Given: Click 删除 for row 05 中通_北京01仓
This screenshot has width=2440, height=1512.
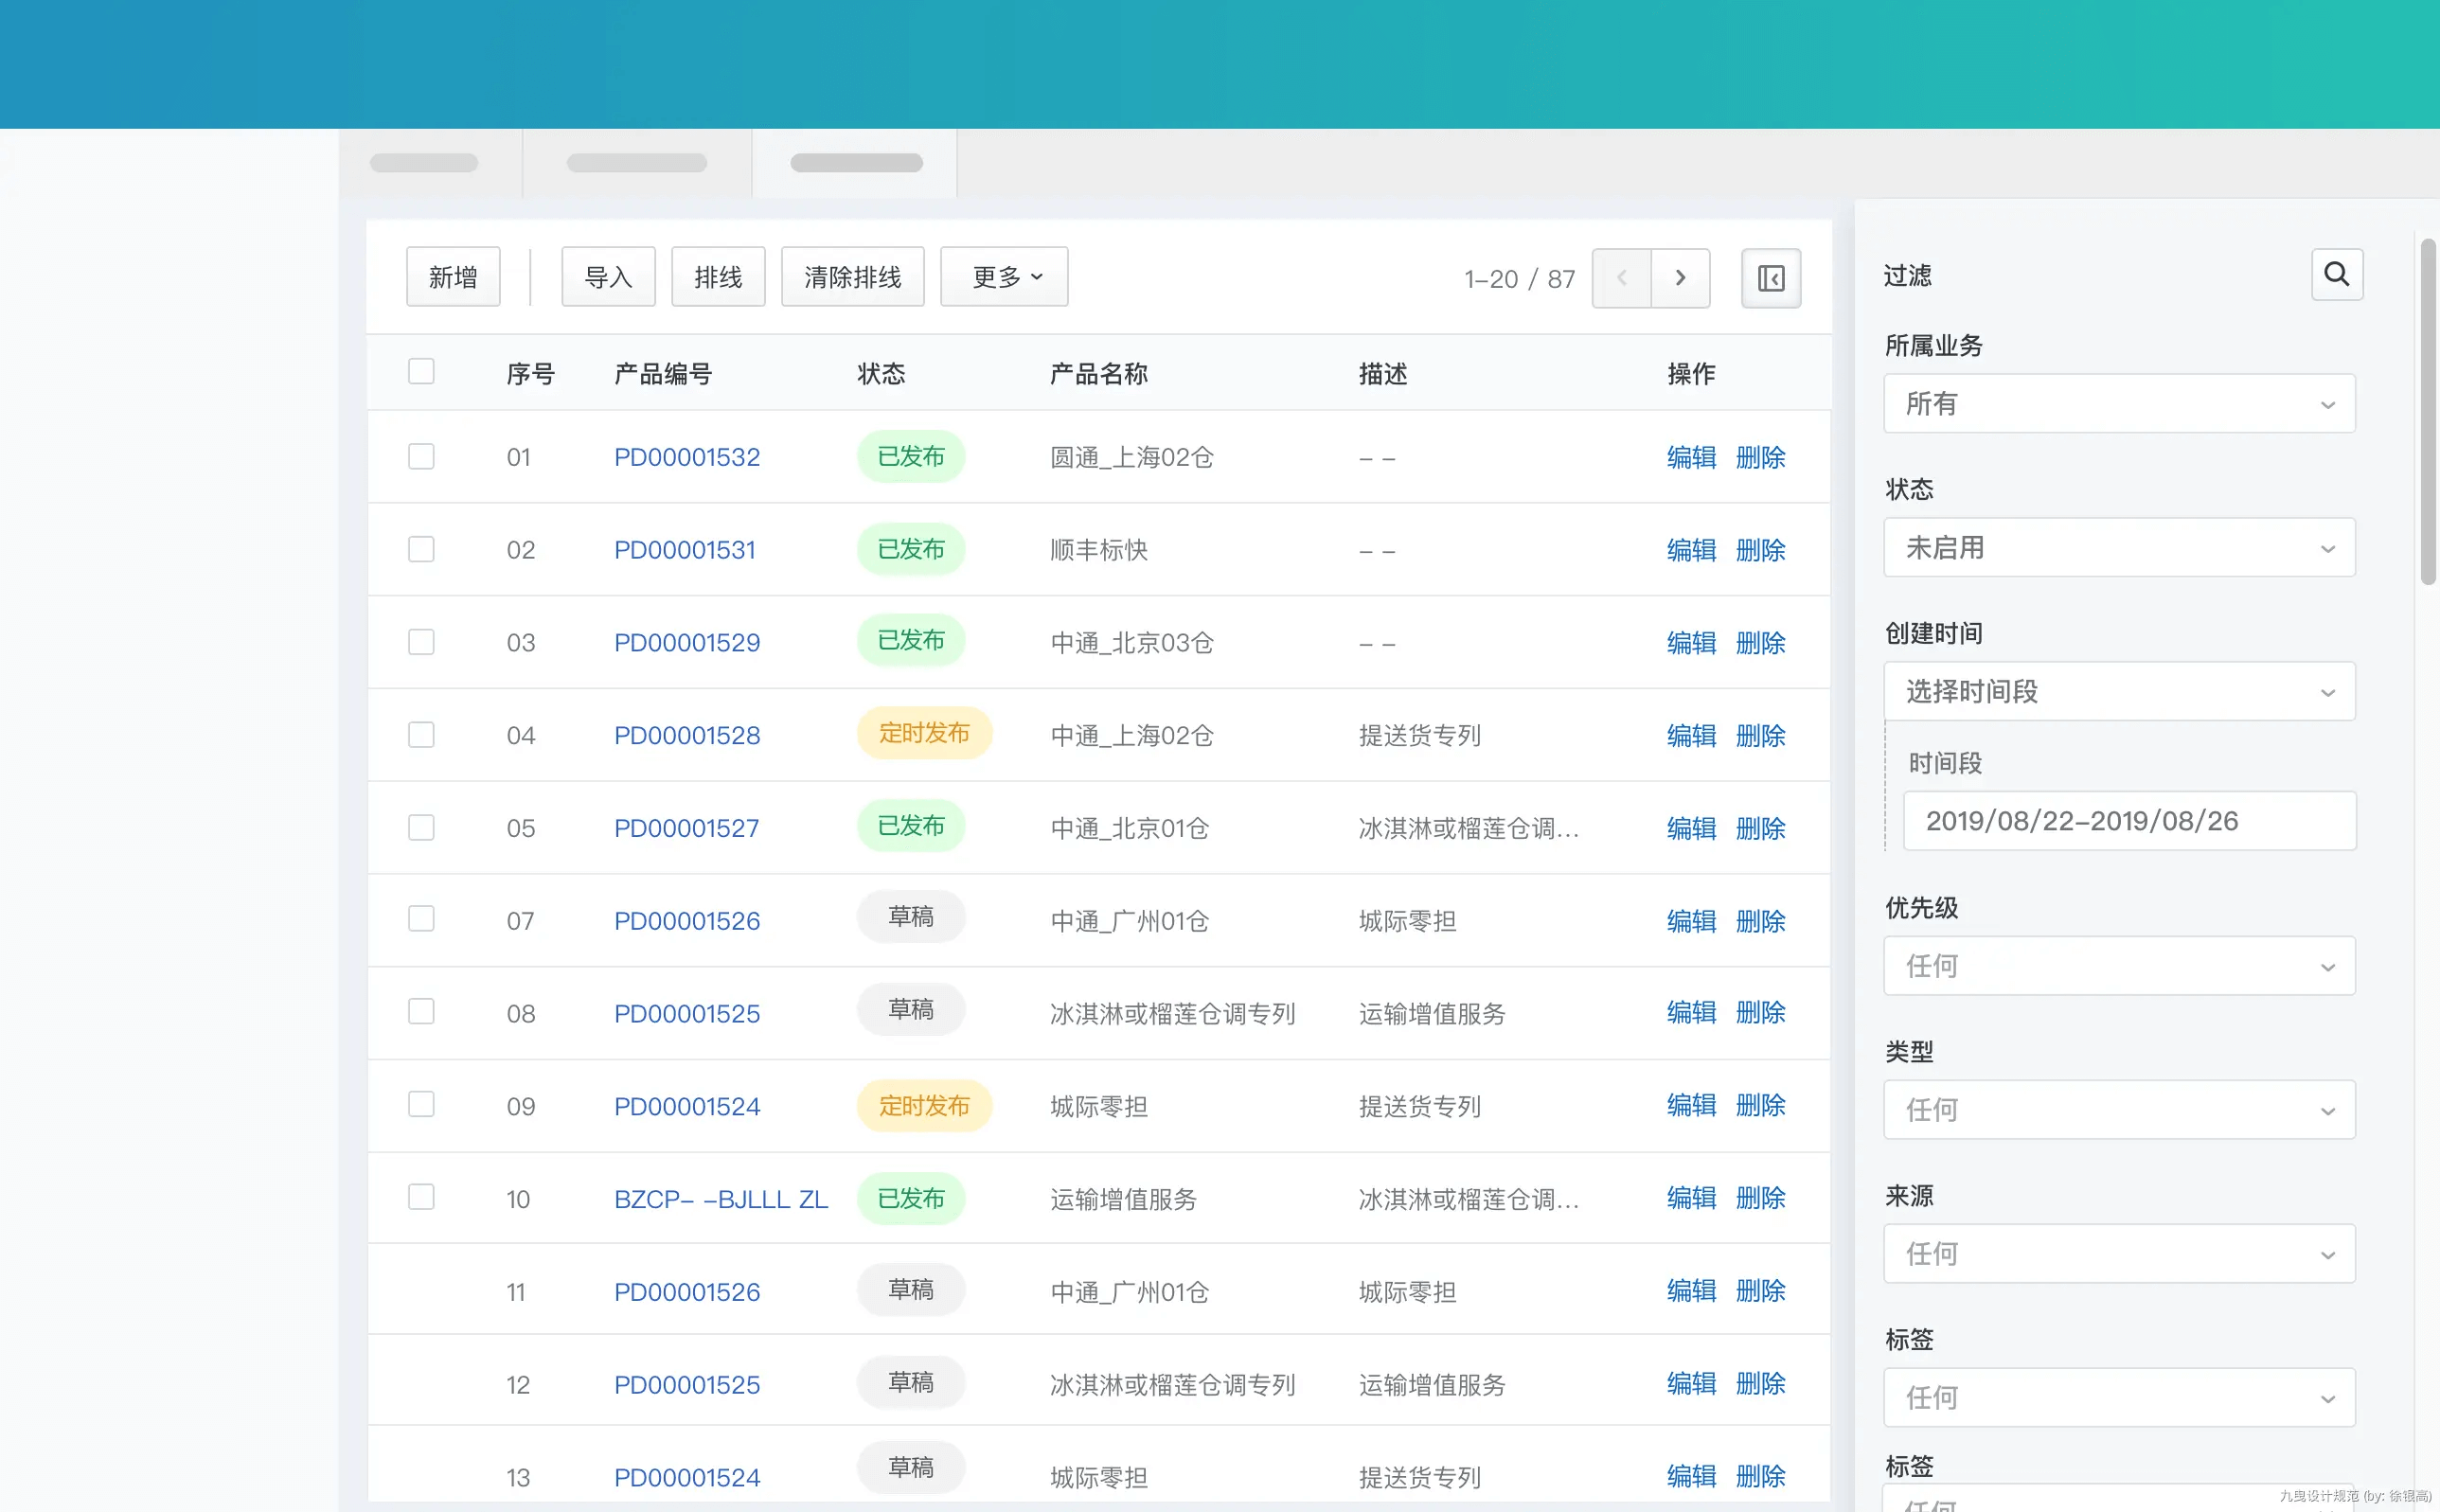Looking at the screenshot, I should pyautogui.click(x=1760, y=829).
